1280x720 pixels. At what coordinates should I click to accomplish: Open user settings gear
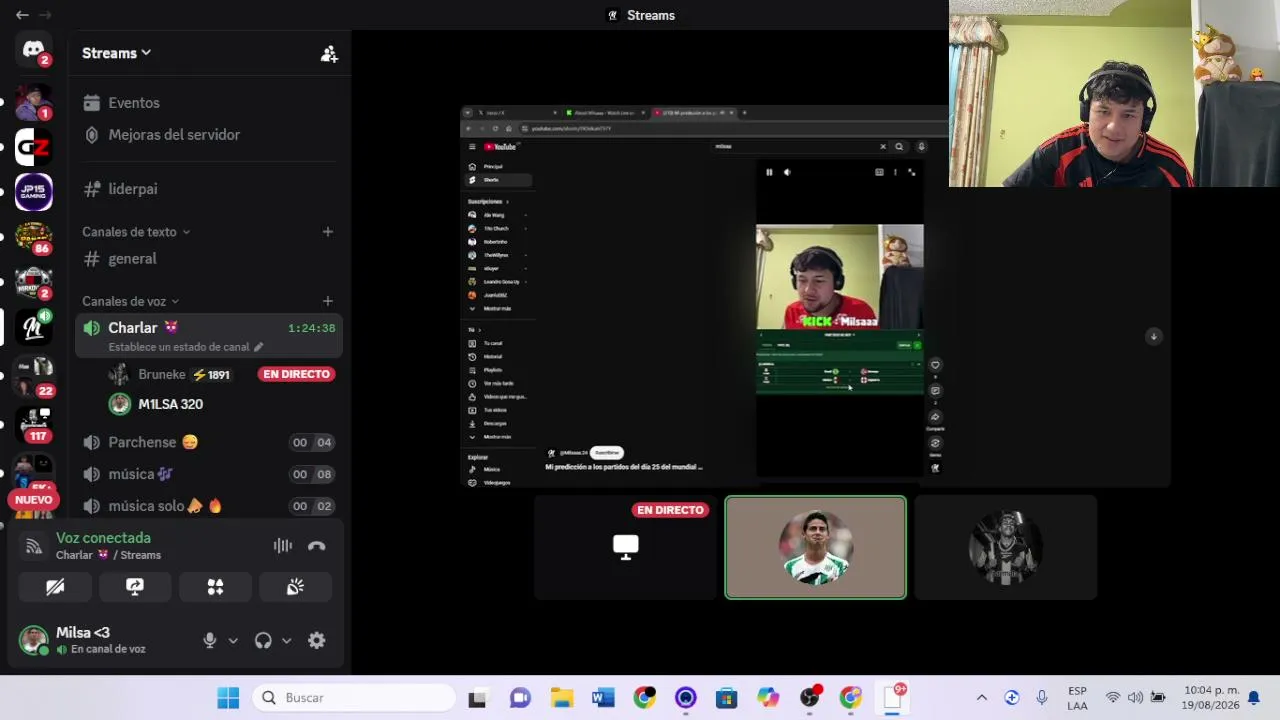click(x=317, y=641)
